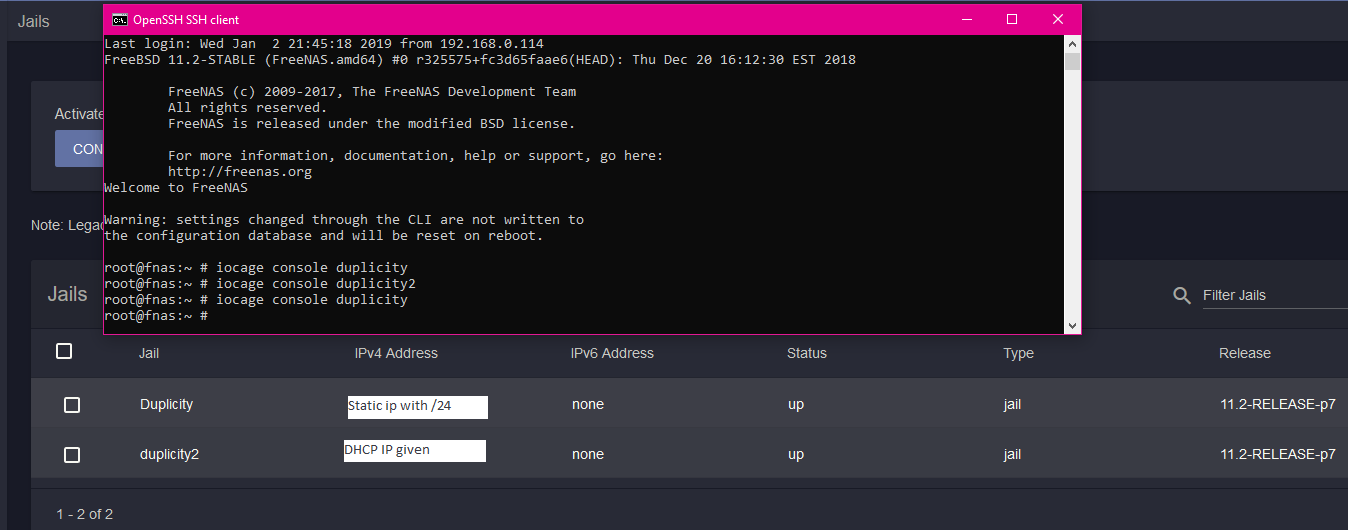
Task: Click the terminal vertical scrollbar thumb
Action: click(1072, 62)
